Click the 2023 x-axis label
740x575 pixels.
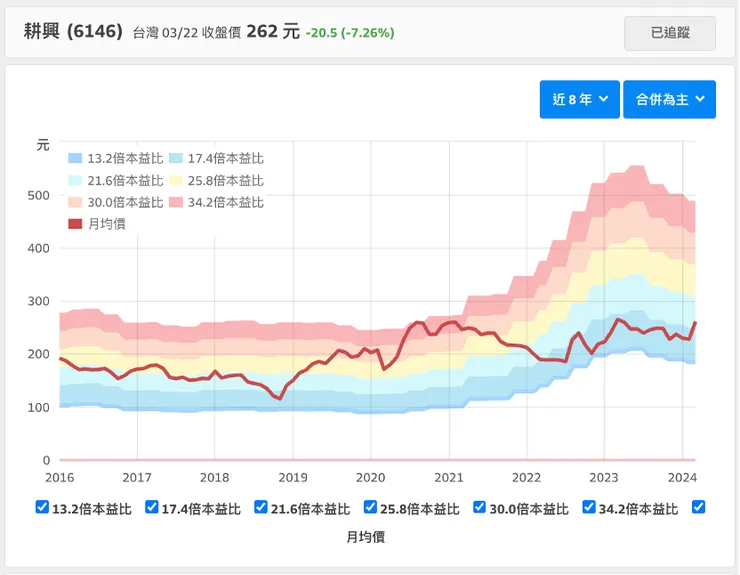(604, 478)
